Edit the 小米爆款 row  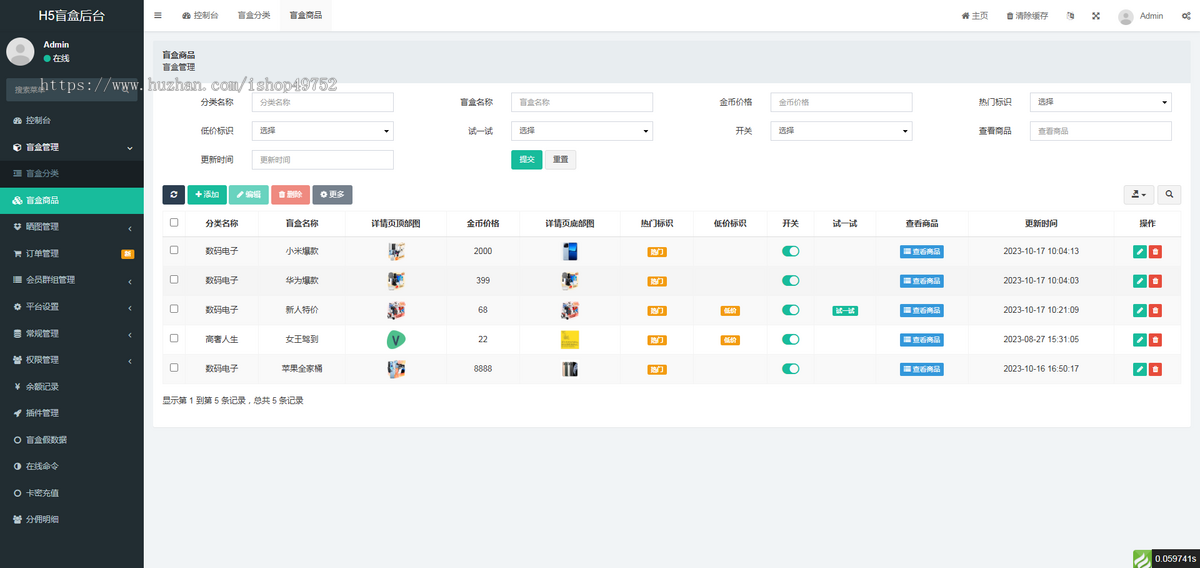click(x=1139, y=252)
